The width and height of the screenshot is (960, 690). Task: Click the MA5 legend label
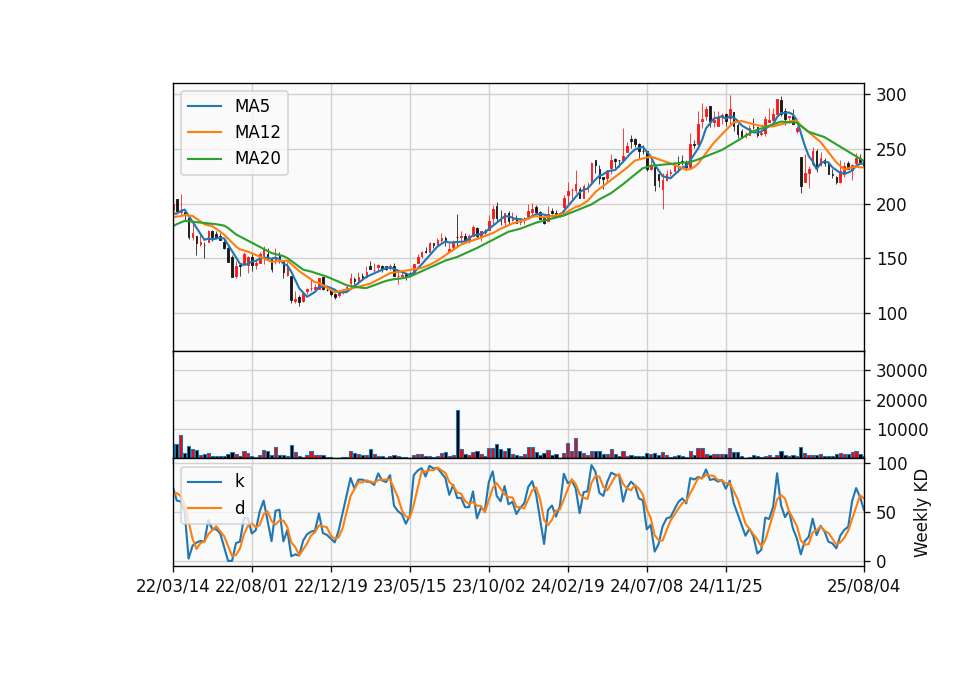click(252, 106)
